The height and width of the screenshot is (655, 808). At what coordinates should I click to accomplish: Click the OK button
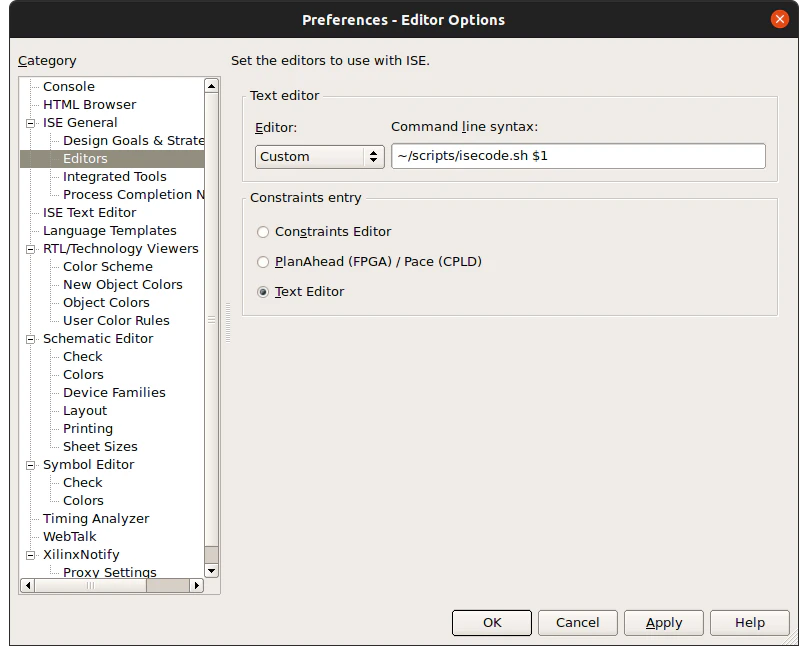(492, 623)
